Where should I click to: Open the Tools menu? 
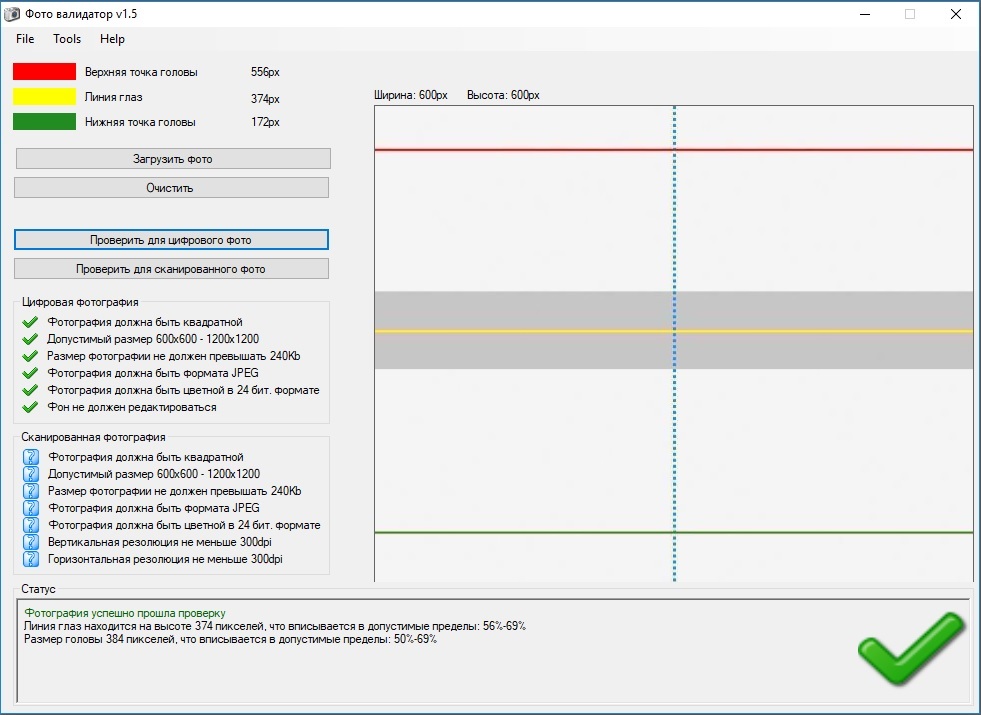click(67, 39)
